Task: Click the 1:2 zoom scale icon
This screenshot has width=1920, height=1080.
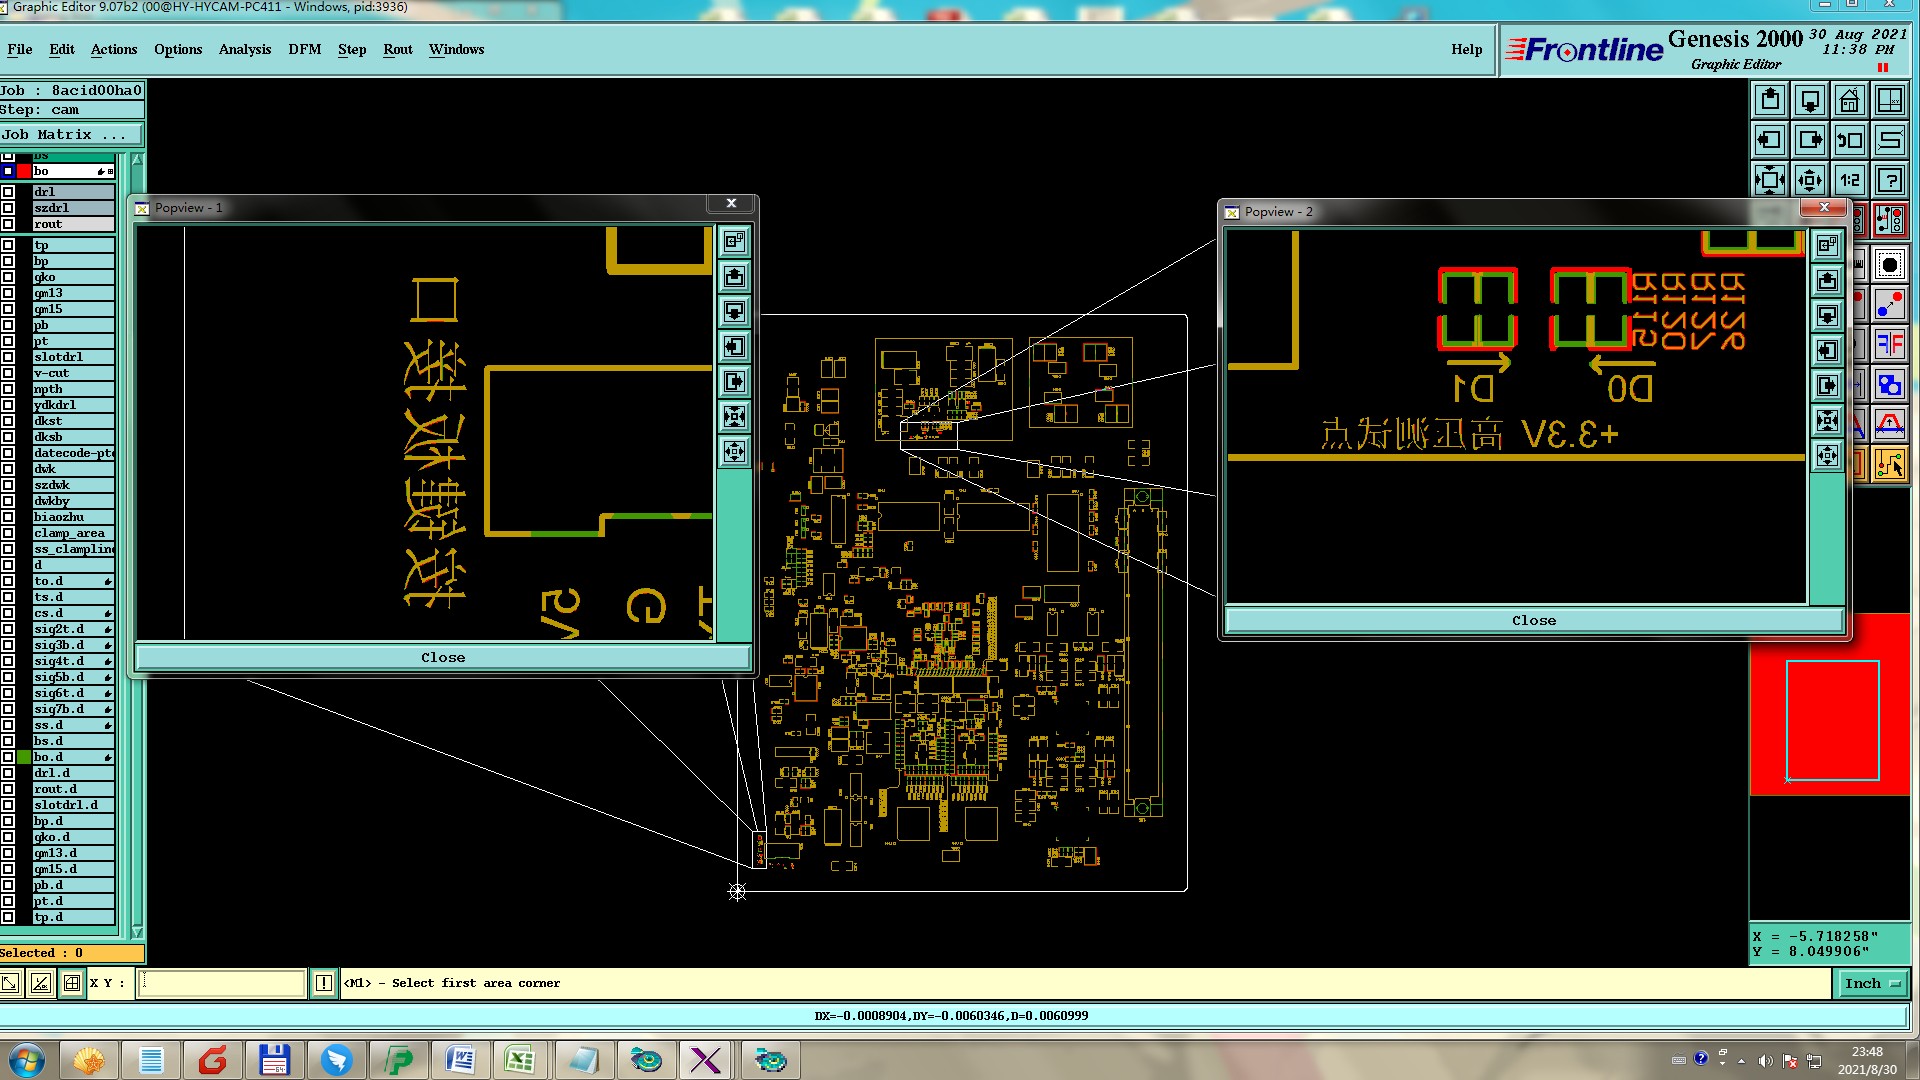Action: pos(1849,180)
